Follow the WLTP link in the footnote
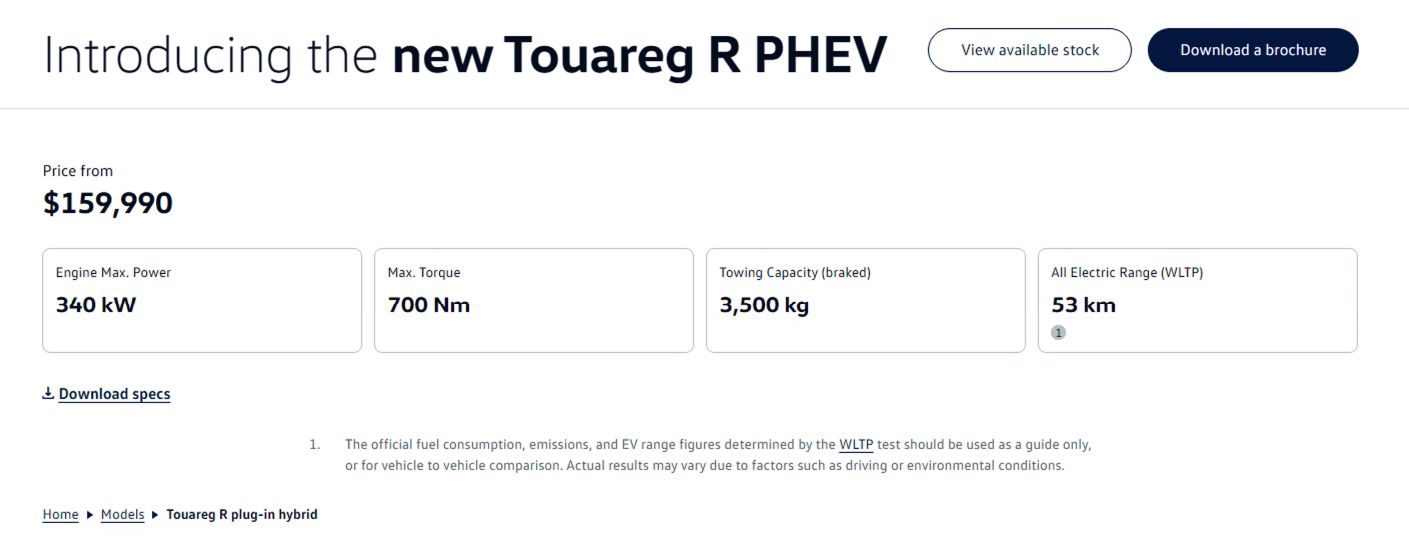The image size is (1409, 550). point(856,444)
